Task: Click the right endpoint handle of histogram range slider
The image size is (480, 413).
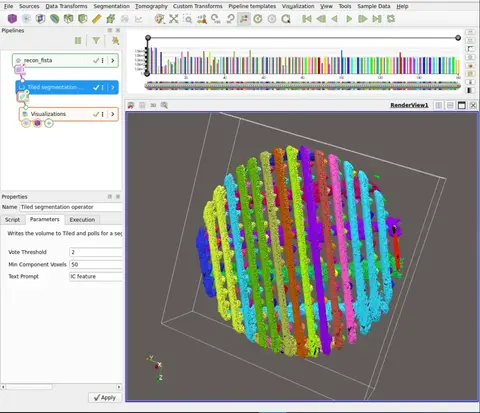Action: pos(458,38)
